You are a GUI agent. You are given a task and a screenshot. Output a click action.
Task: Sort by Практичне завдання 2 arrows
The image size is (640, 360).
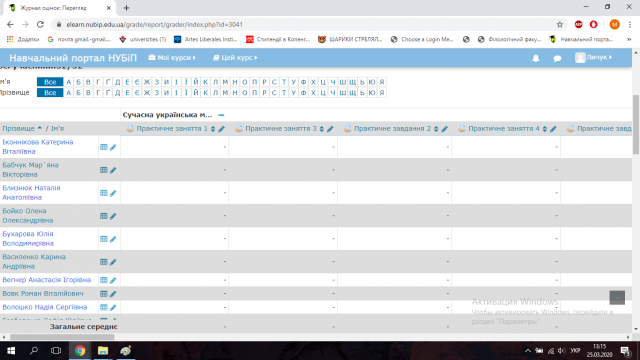pos(436,129)
